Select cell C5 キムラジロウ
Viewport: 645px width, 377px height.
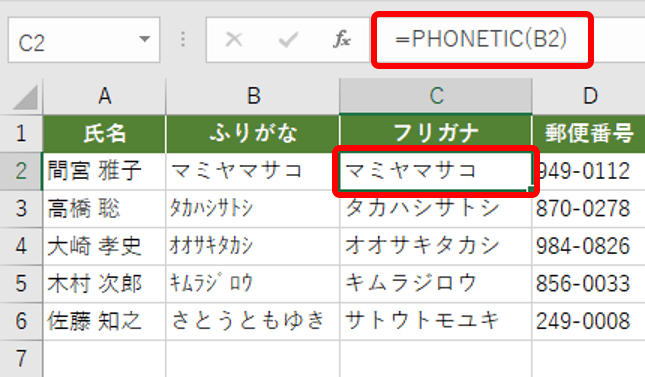tap(436, 284)
